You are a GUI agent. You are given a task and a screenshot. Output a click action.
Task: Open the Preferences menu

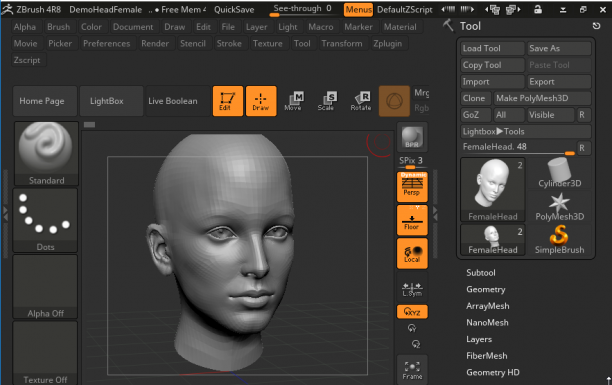coord(107,43)
